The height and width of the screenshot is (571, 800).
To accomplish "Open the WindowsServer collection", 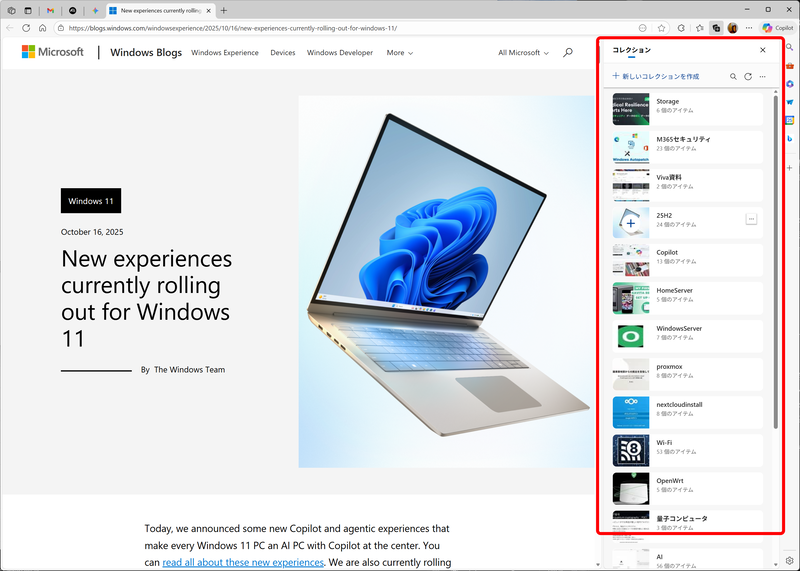I will pyautogui.click(x=687, y=336).
